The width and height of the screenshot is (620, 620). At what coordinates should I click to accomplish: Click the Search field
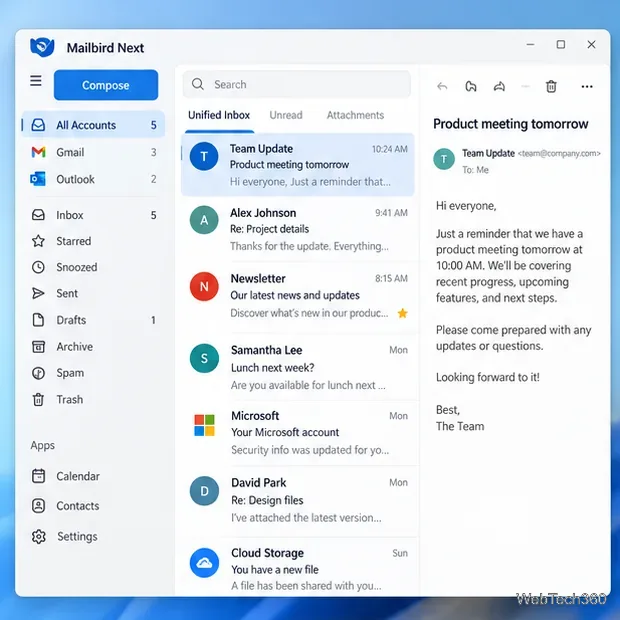pyautogui.click(x=297, y=84)
